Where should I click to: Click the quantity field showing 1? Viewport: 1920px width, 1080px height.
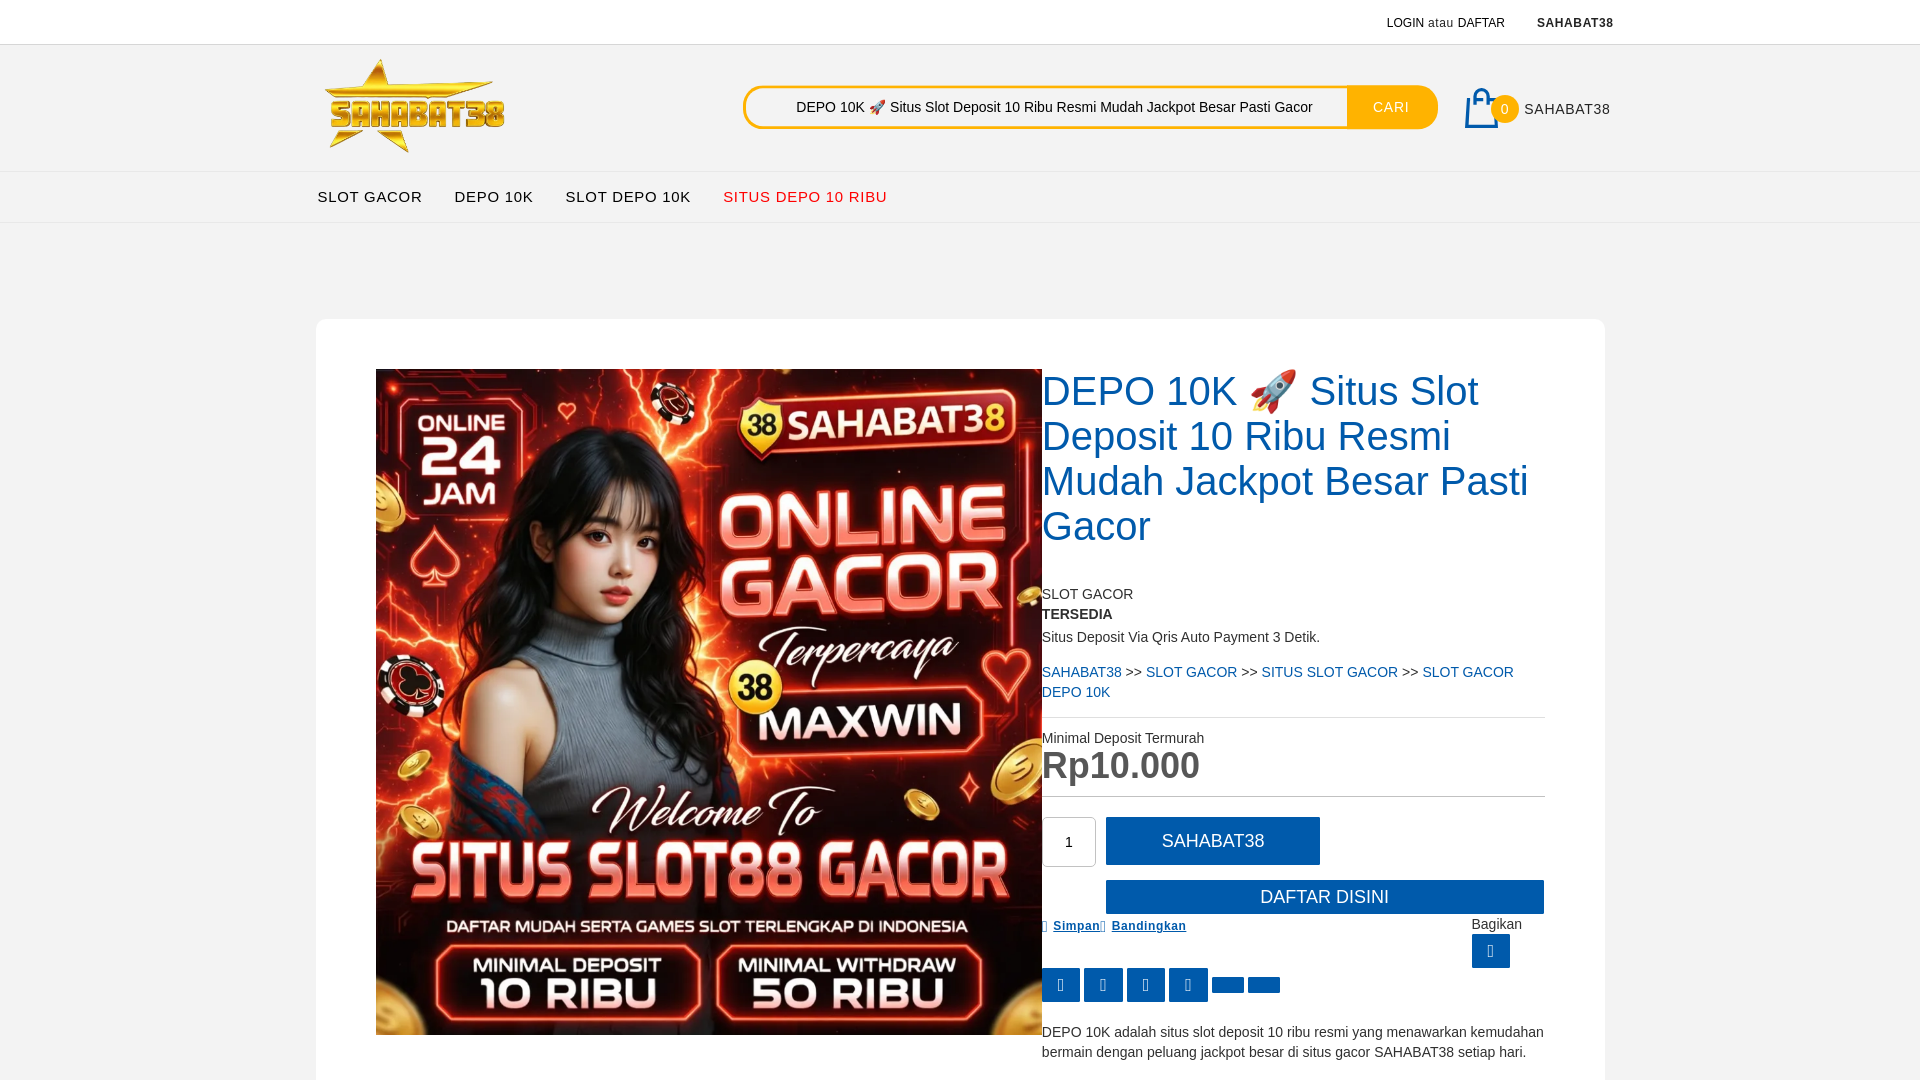point(1069,842)
